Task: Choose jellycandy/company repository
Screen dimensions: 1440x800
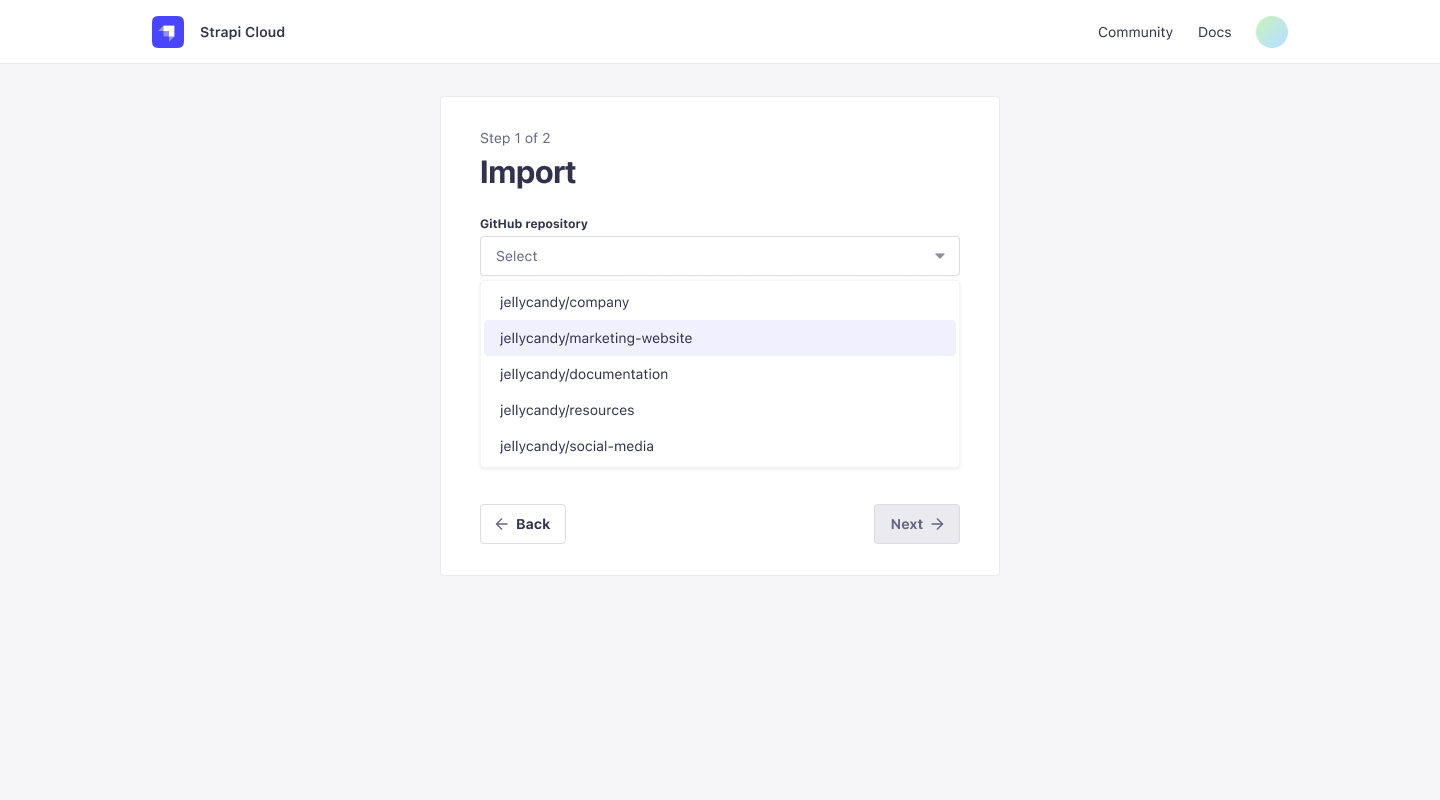Action: (x=564, y=302)
